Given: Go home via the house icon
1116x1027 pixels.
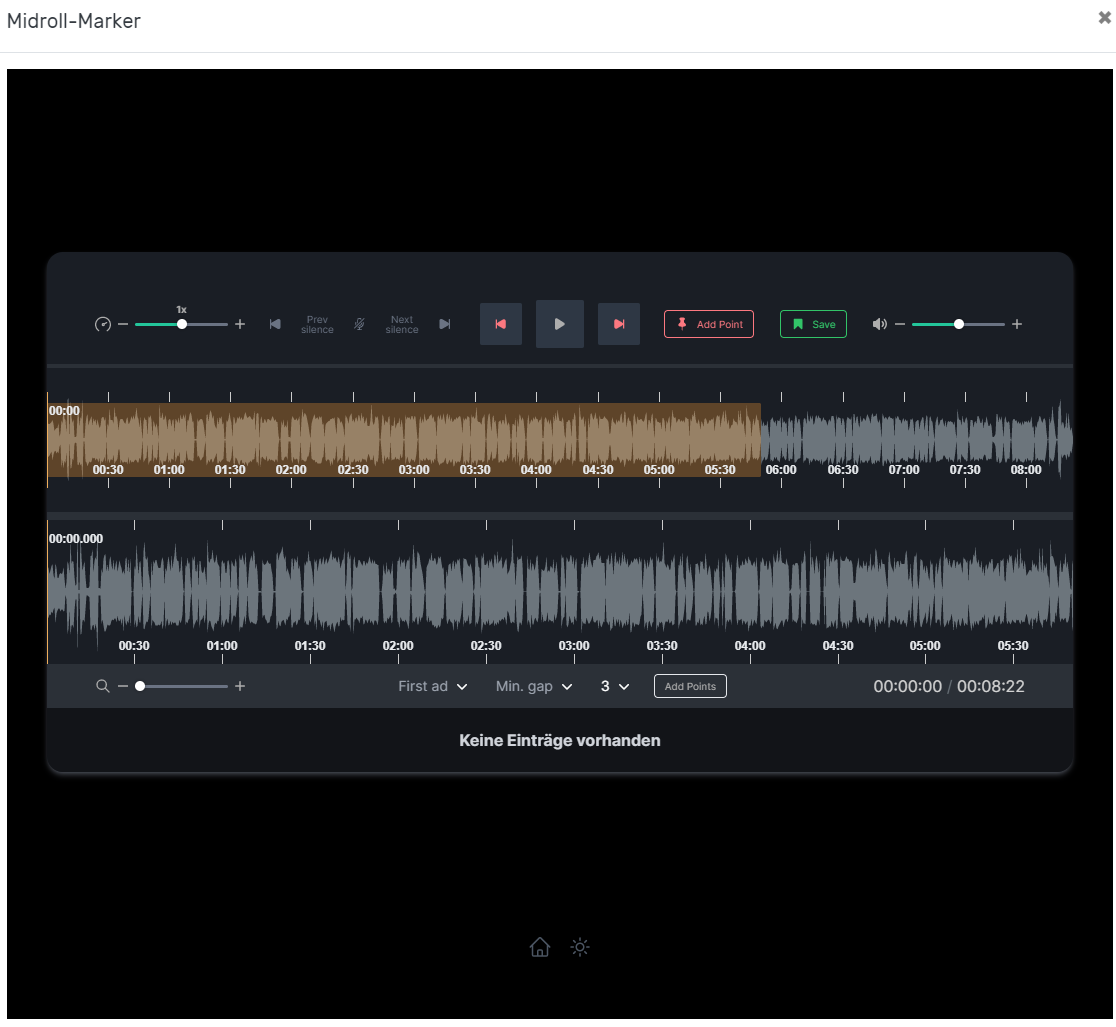Looking at the screenshot, I should pos(540,947).
